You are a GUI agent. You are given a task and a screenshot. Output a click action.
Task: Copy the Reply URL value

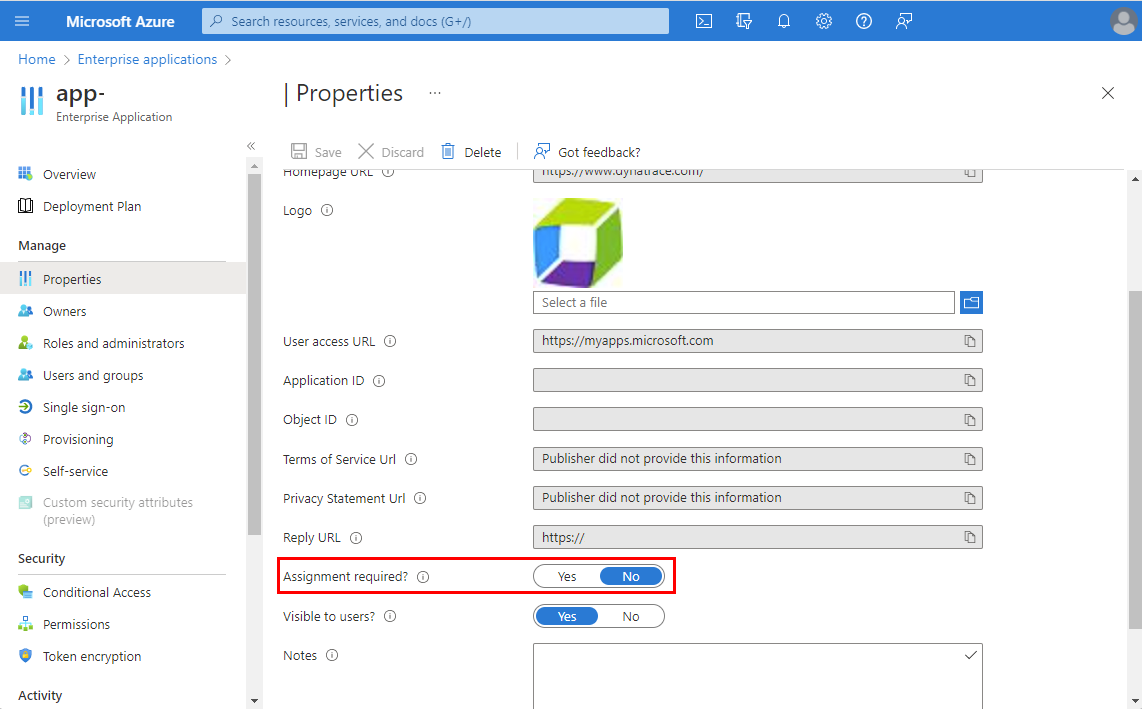click(x=970, y=537)
